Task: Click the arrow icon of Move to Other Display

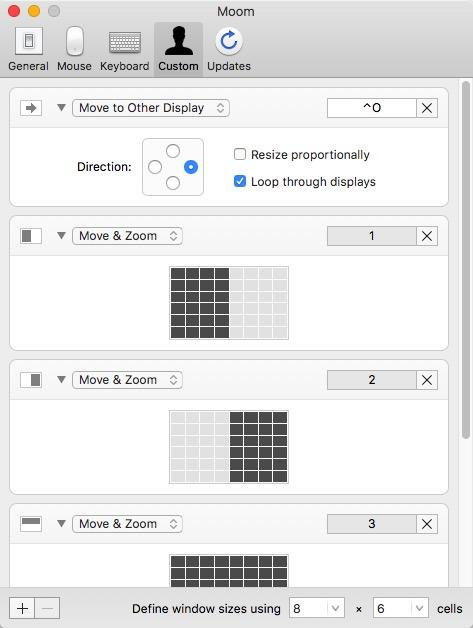Action: pyautogui.click(x=31, y=108)
